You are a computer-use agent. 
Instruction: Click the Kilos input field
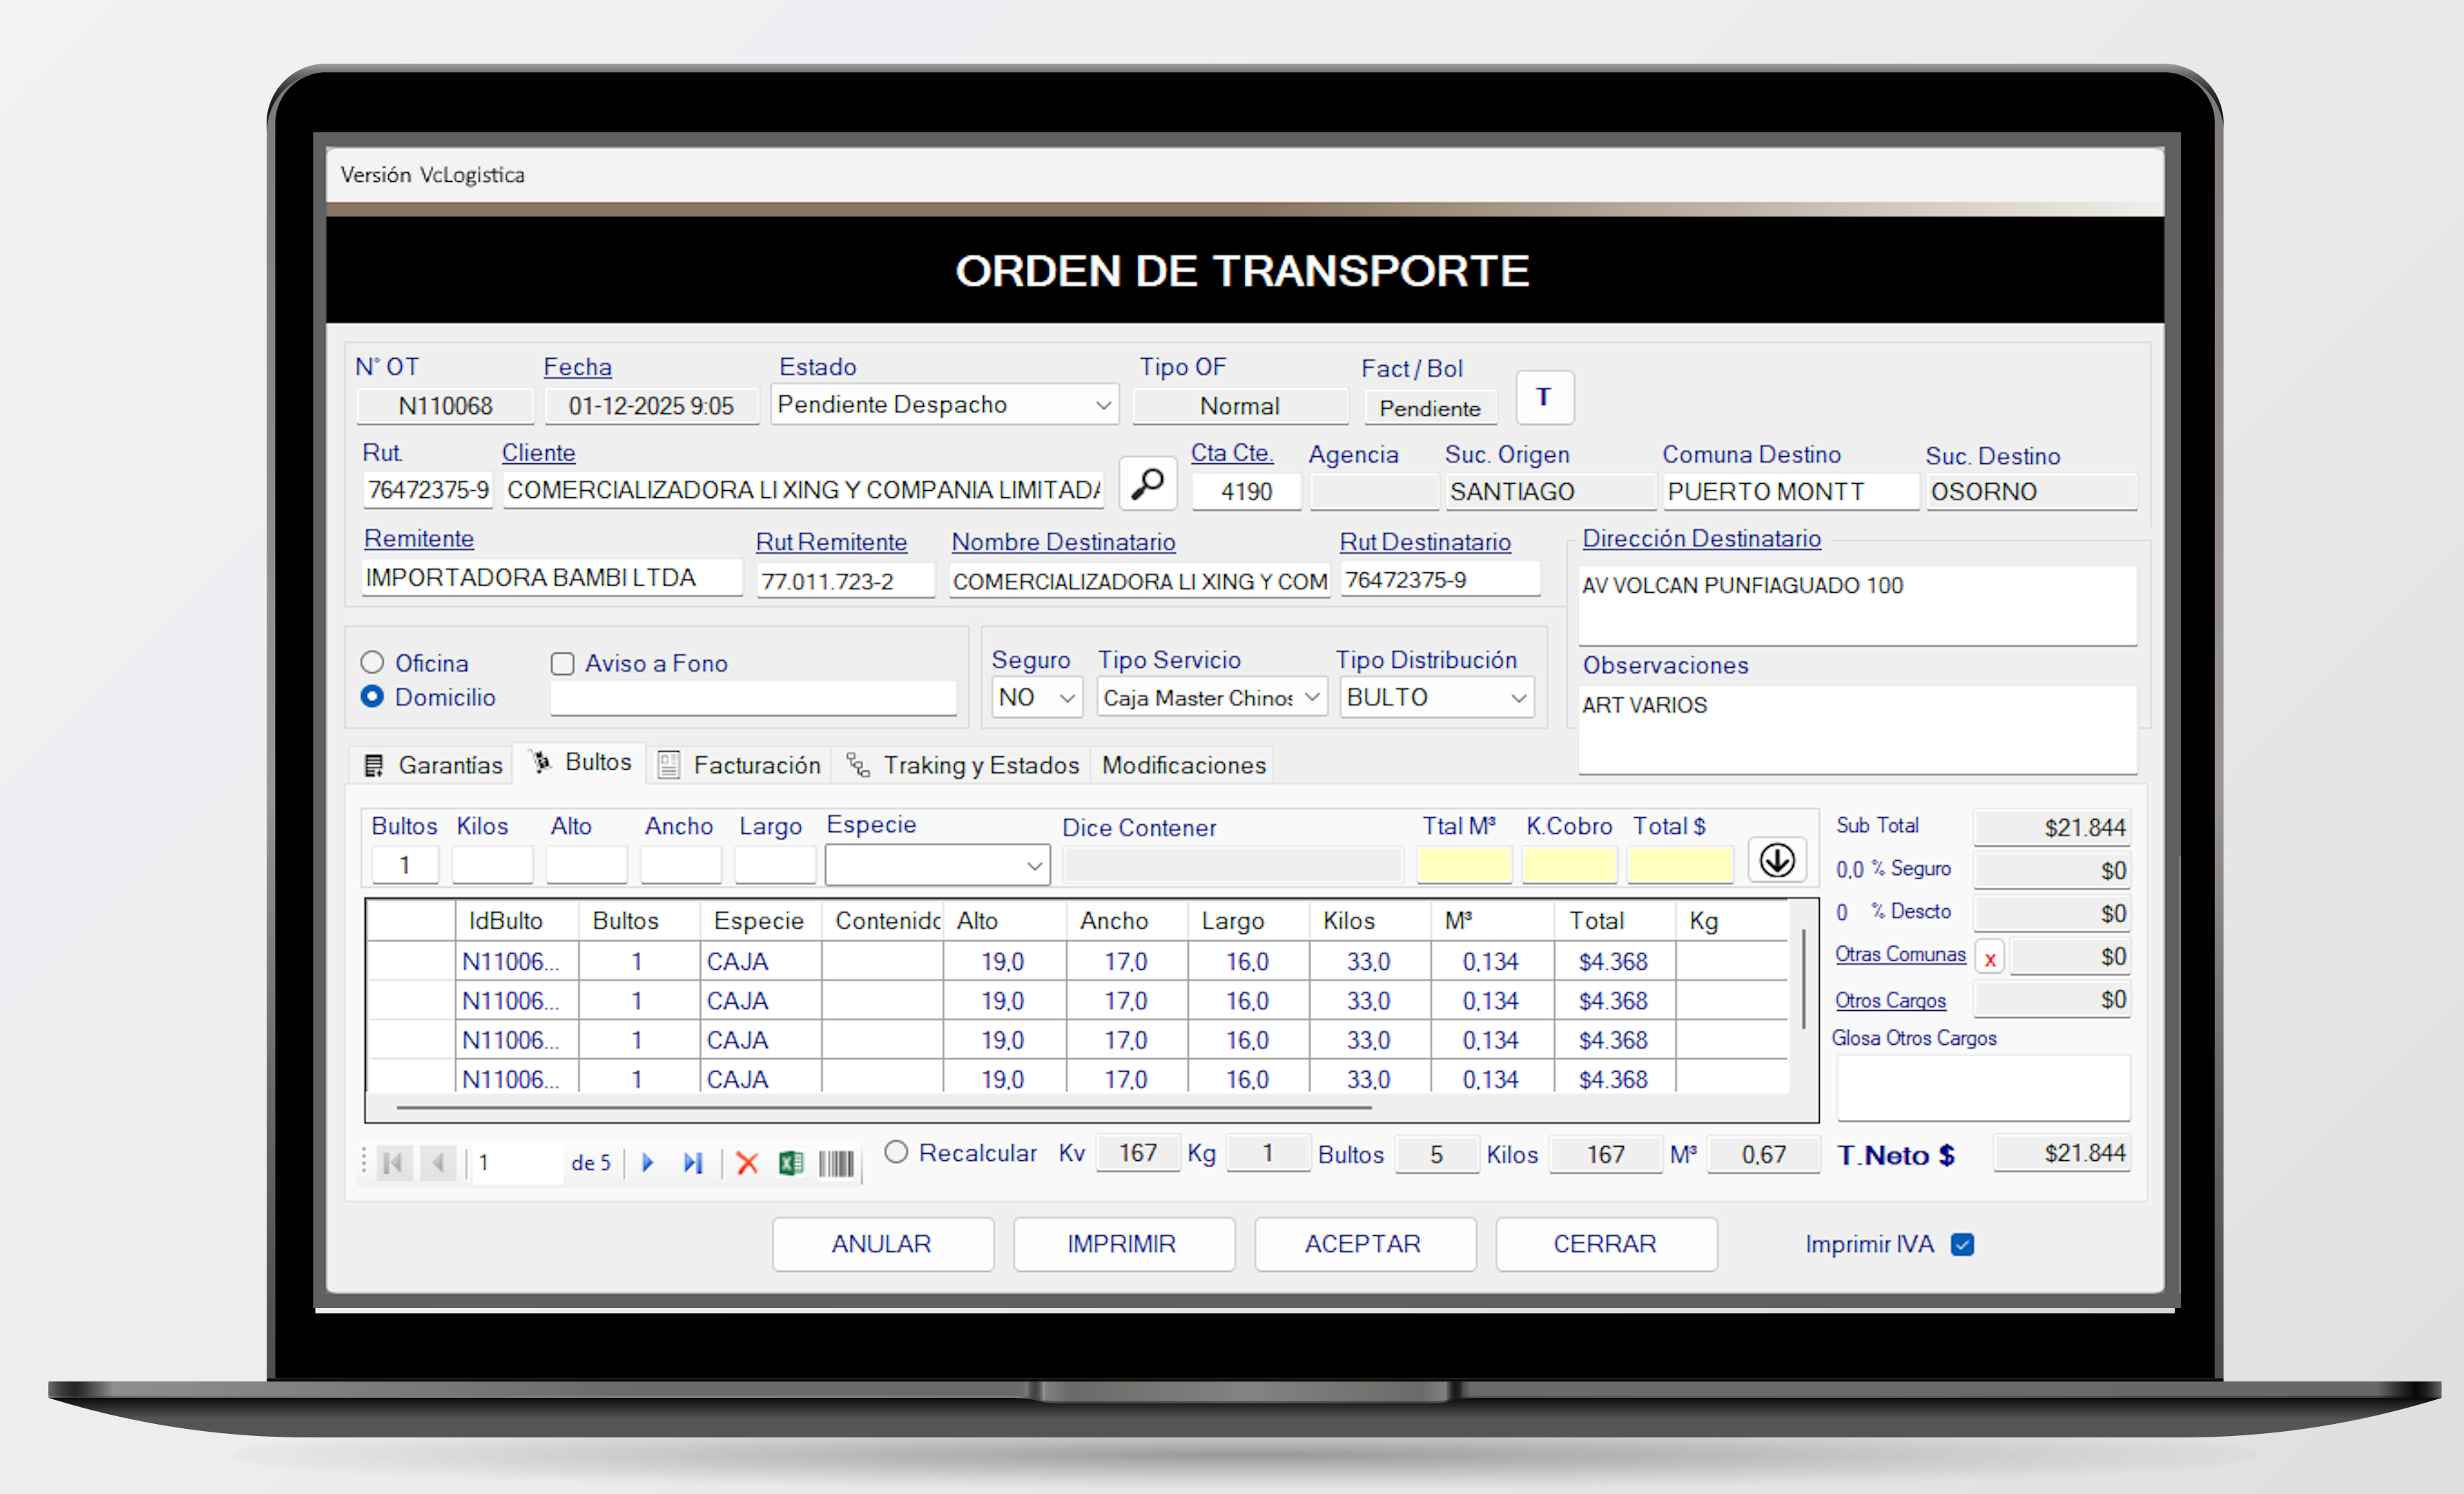coord(492,864)
